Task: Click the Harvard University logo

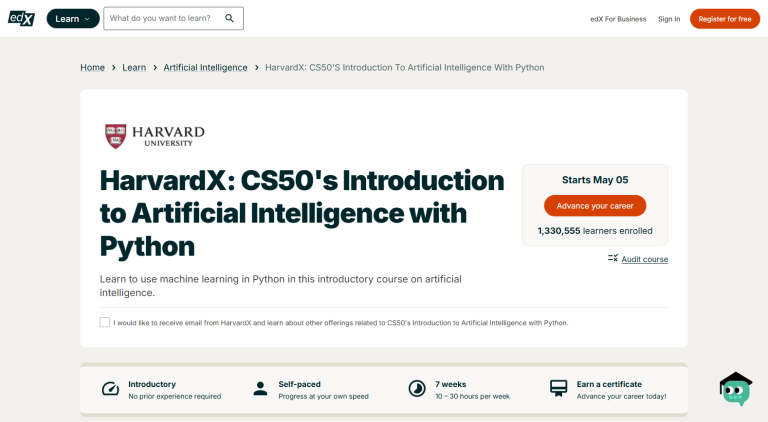Action: pos(155,136)
